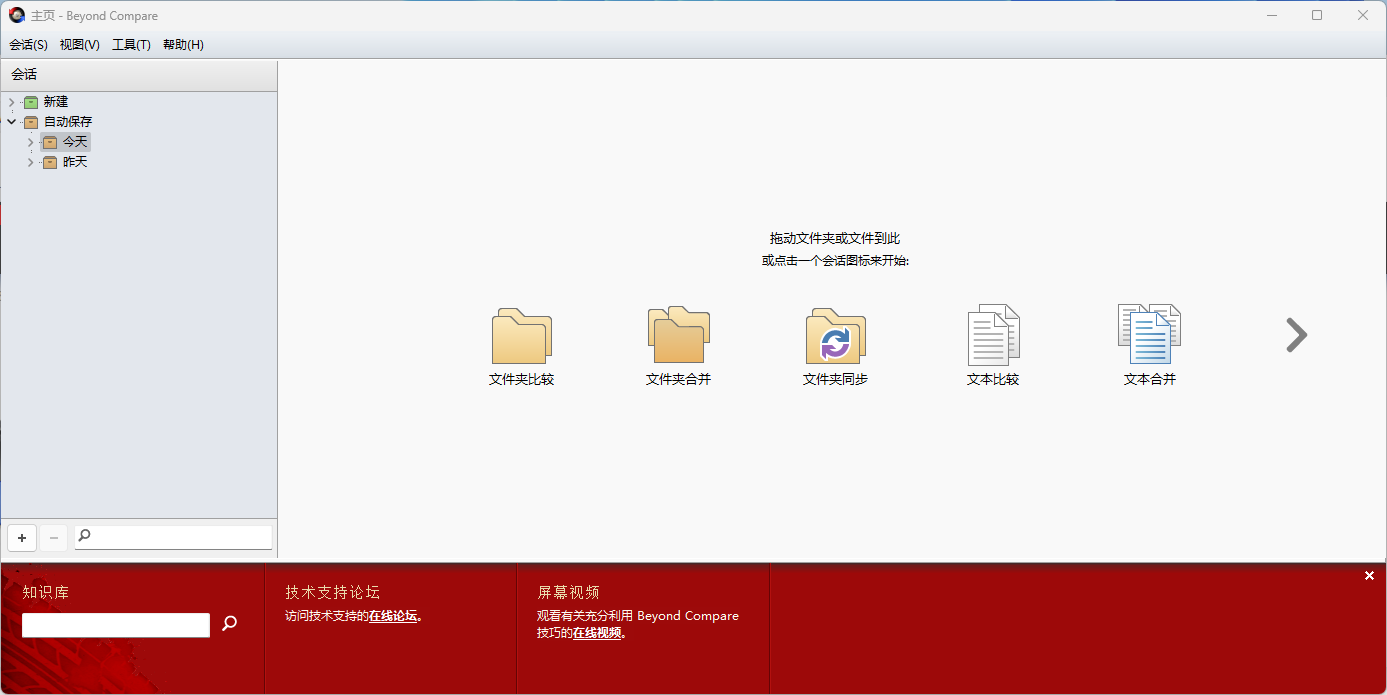Expand the 新建 tree node

12,102
